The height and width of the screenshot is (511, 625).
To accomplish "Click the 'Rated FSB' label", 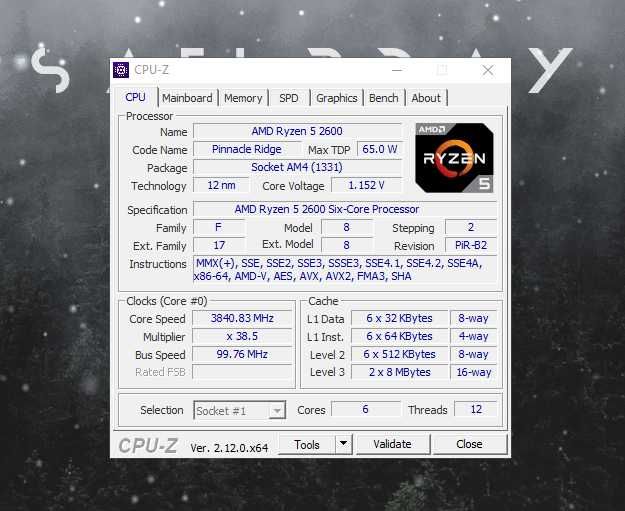I will tap(160, 372).
